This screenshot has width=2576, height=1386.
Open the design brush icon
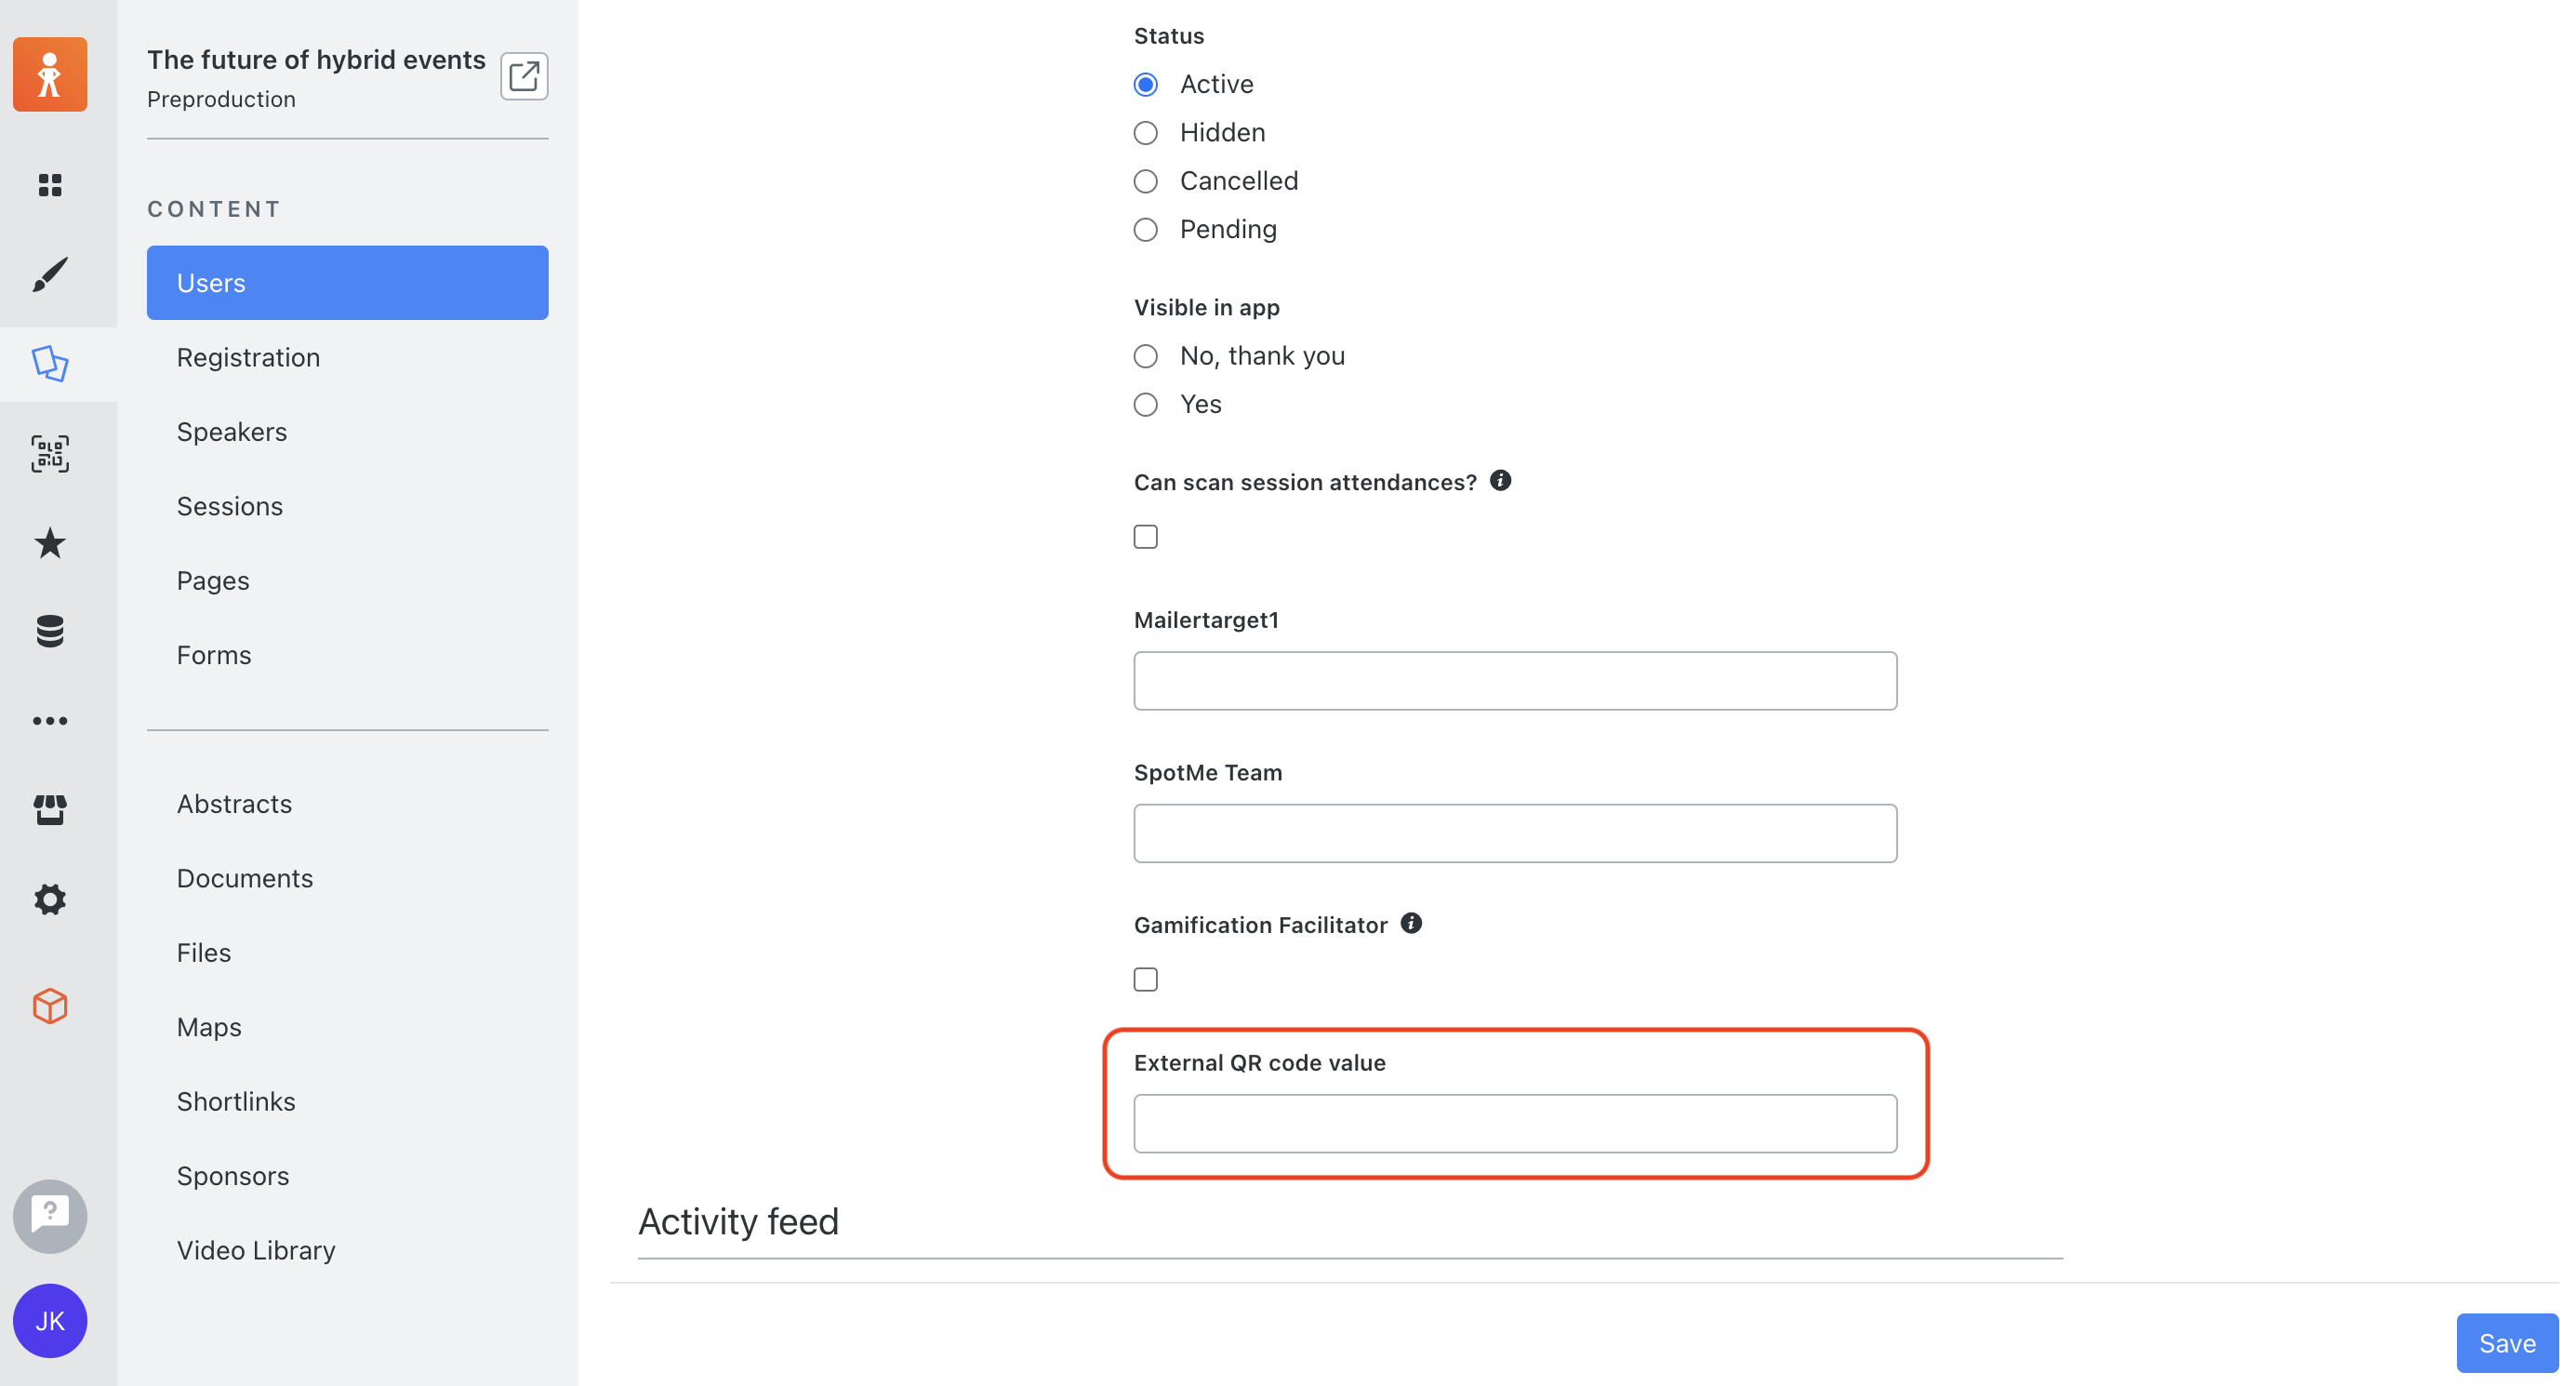click(x=50, y=274)
